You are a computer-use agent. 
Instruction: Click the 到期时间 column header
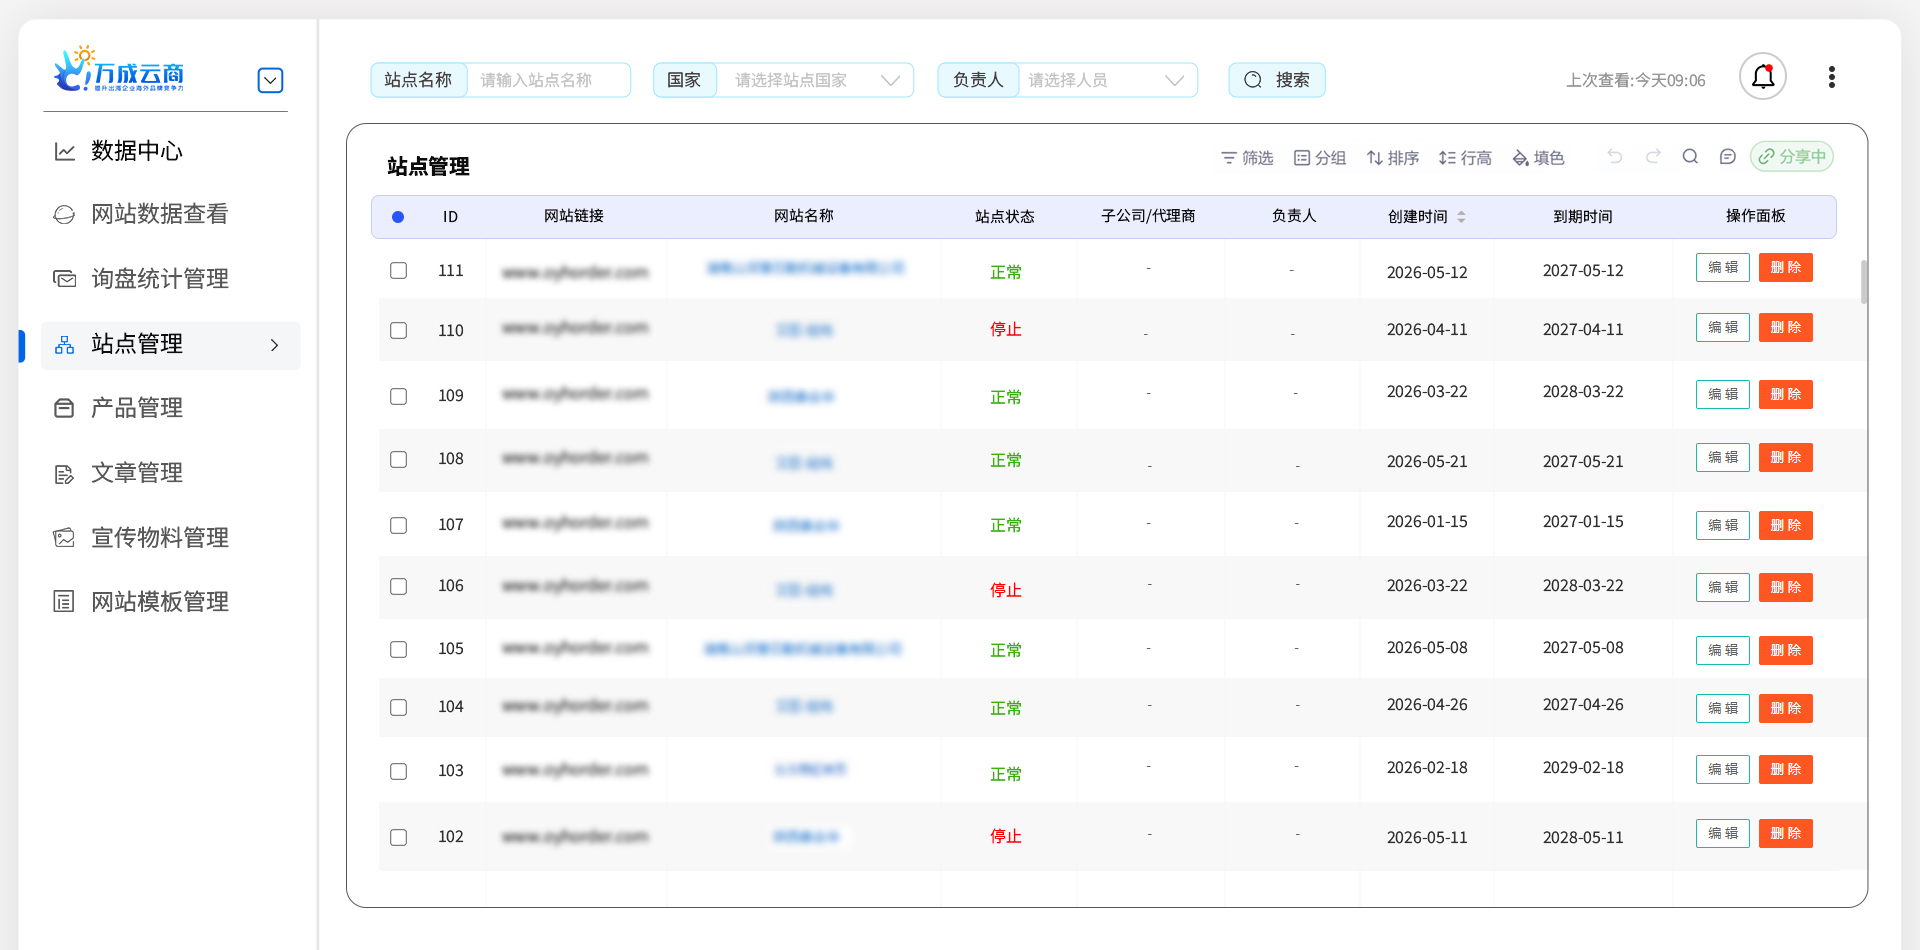click(1582, 217)
